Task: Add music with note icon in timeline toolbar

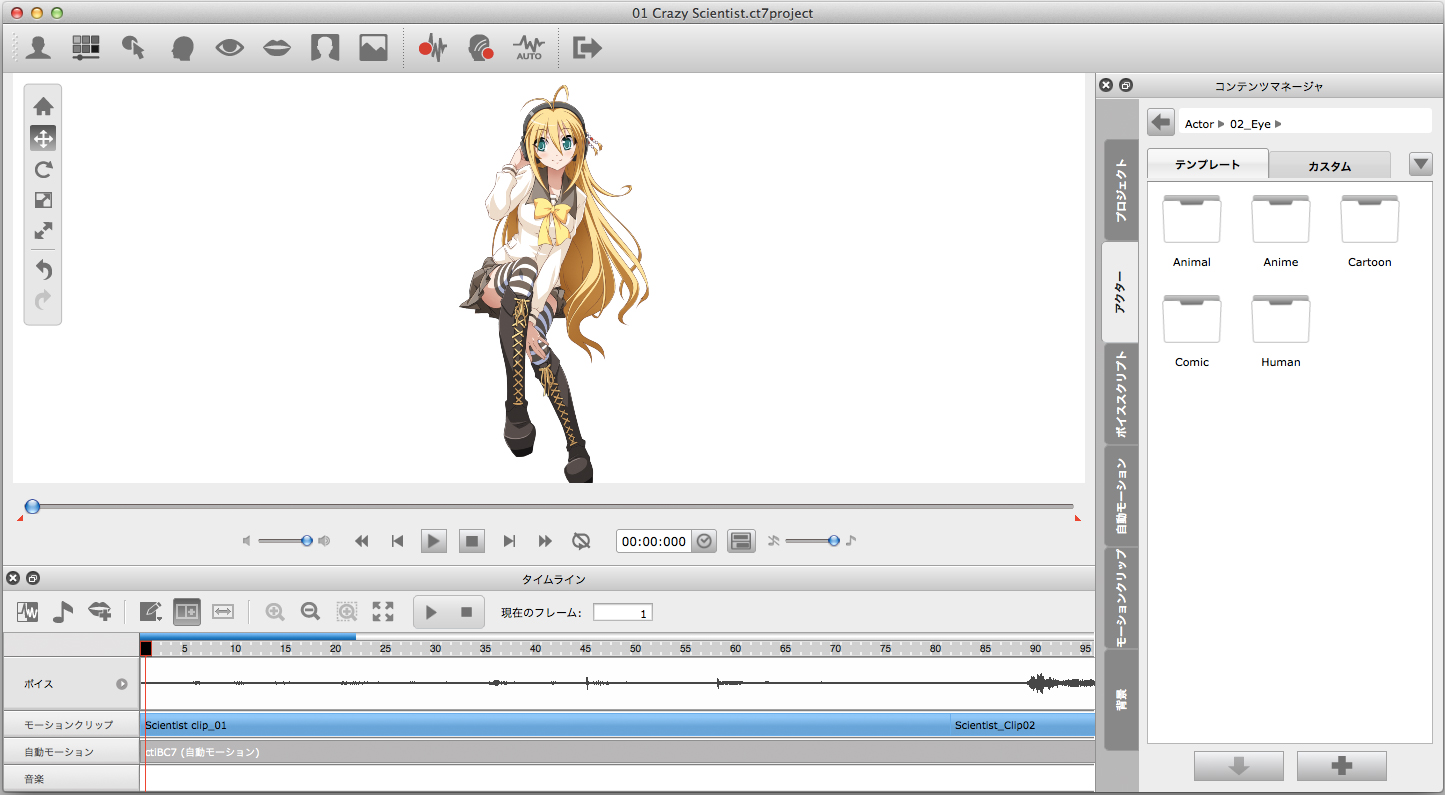Action: tap(63, 611)
